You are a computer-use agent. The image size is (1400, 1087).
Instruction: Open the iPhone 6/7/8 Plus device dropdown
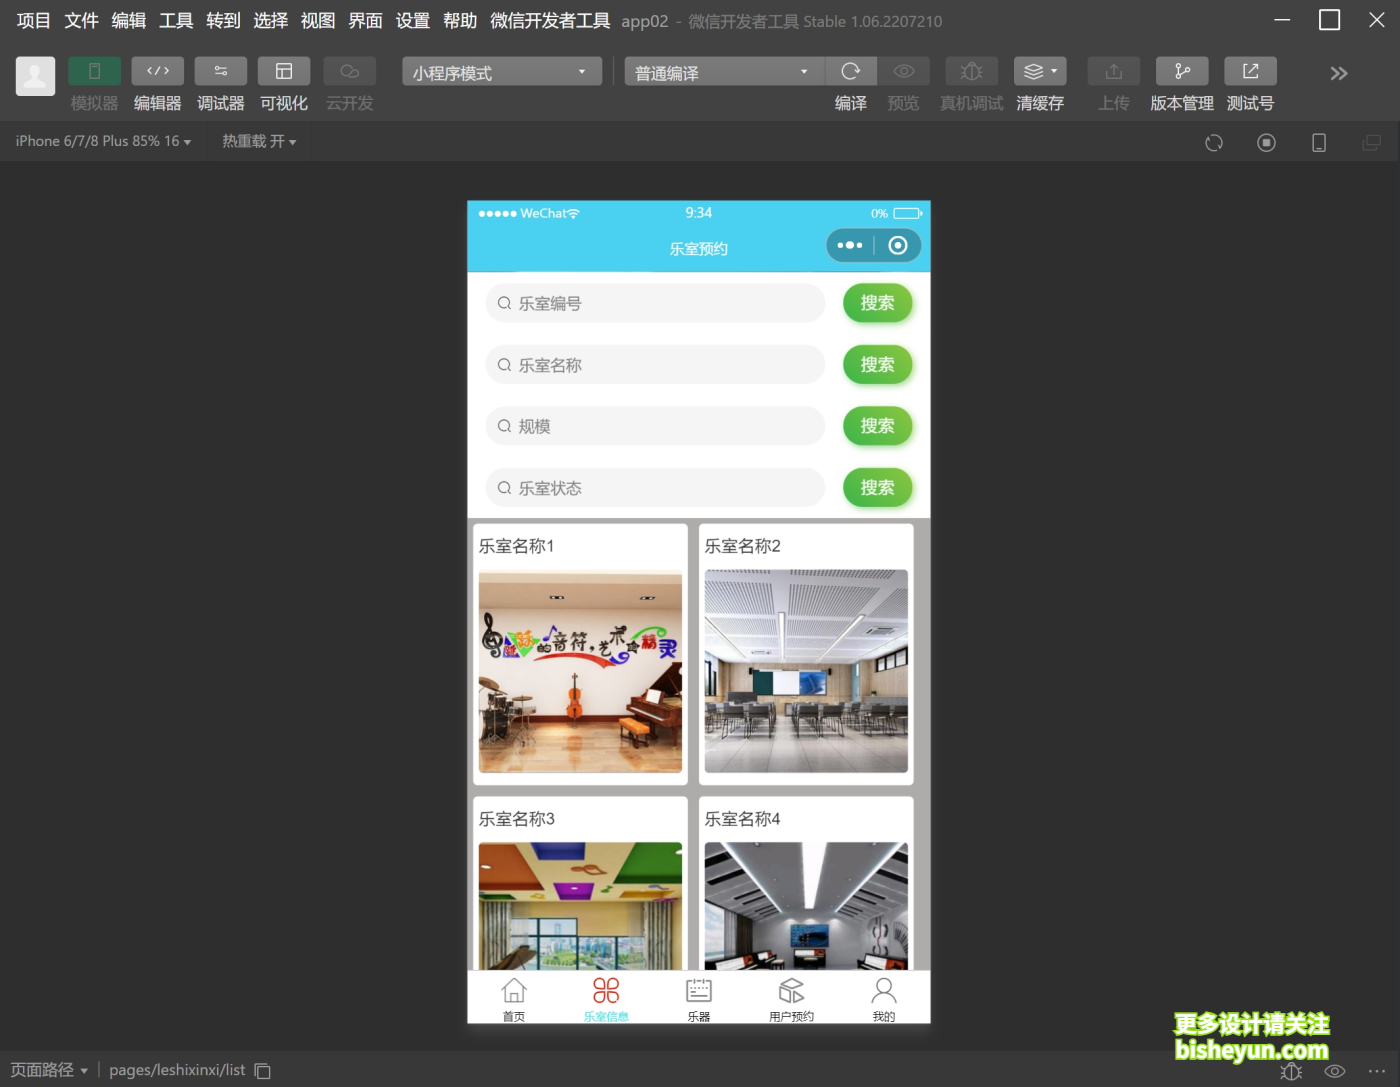click(x=103, y=141)
